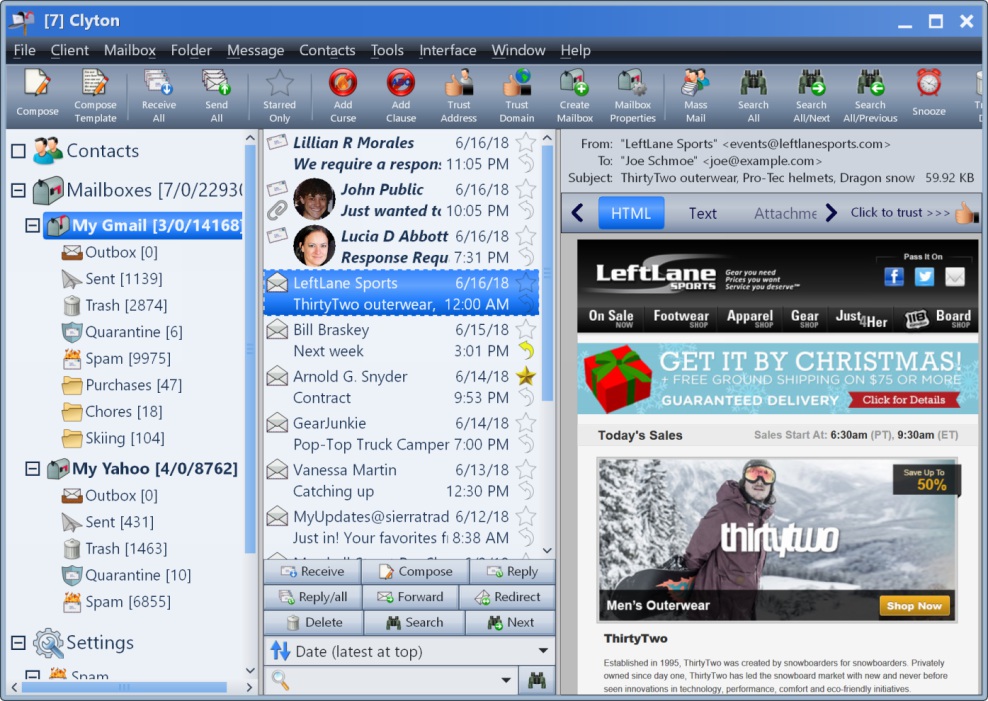Click Receive All in the toolbar
This screenshot has width=988, height=701.
click(x=158, y=96)
